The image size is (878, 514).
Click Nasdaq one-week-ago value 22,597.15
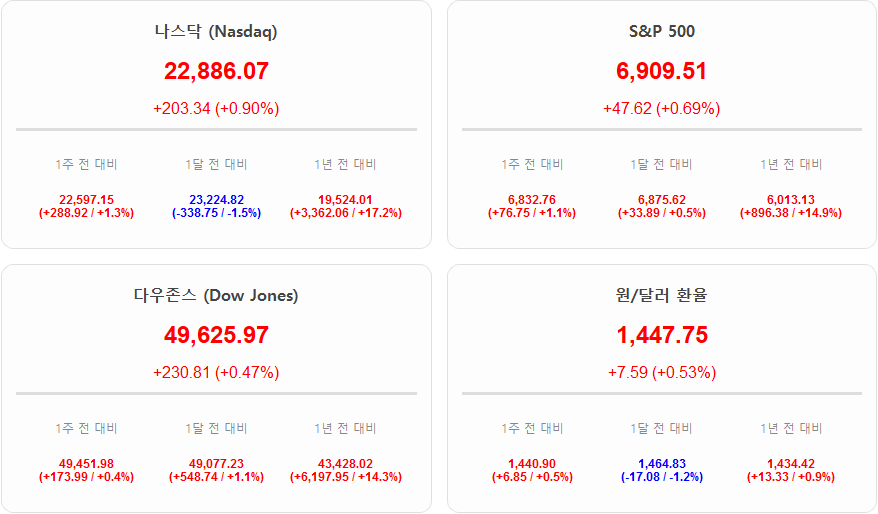click(86, 200)
